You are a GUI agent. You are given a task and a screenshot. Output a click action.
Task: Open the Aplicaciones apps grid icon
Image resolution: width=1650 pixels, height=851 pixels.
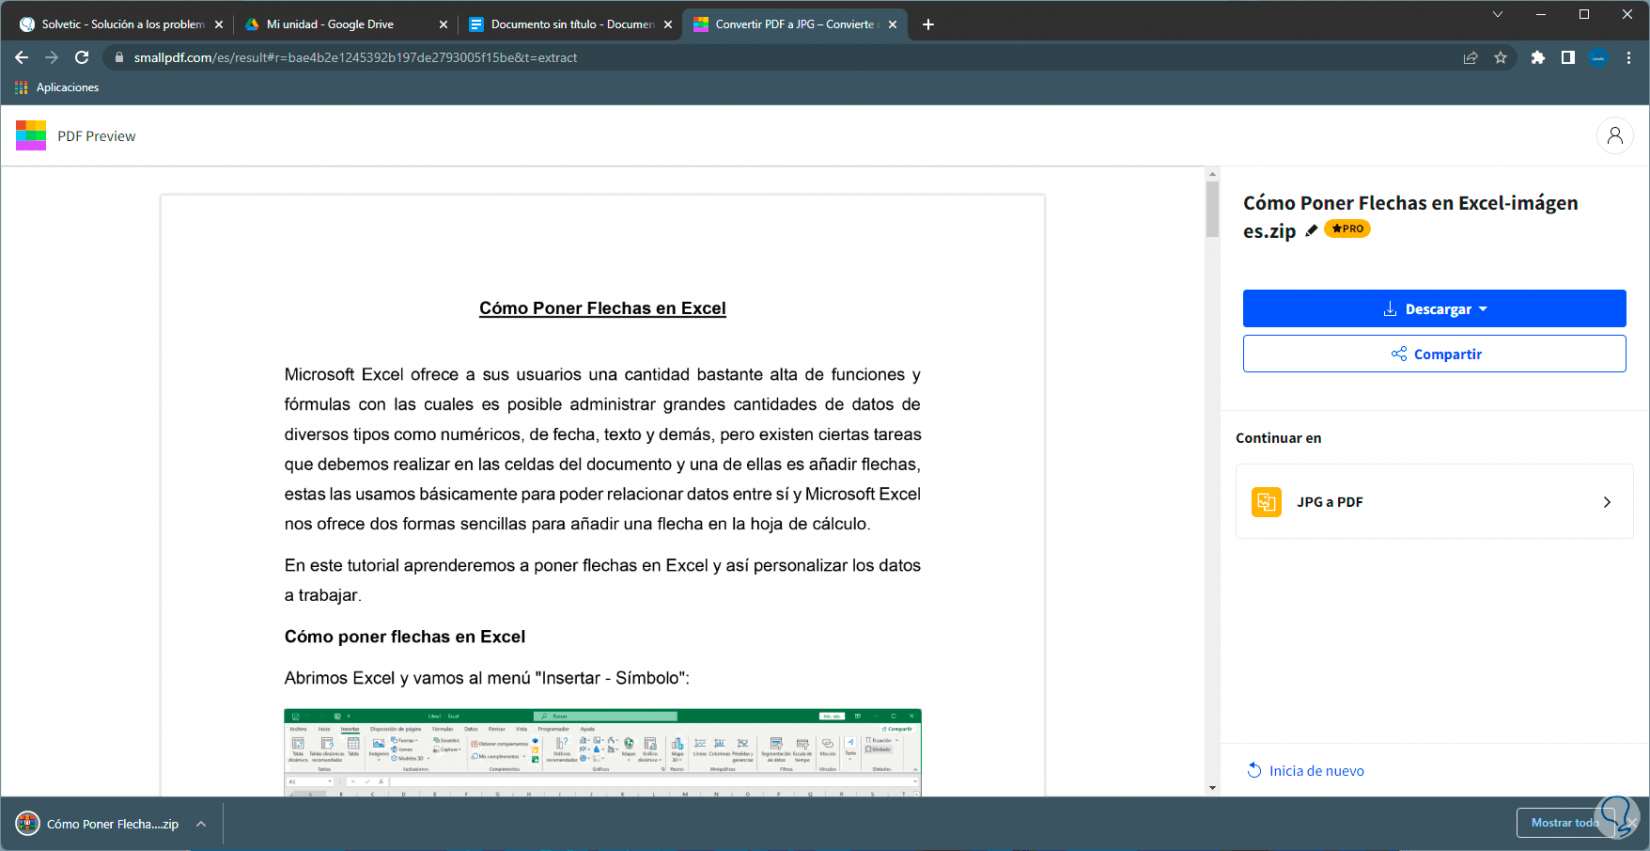coord(21,88)
